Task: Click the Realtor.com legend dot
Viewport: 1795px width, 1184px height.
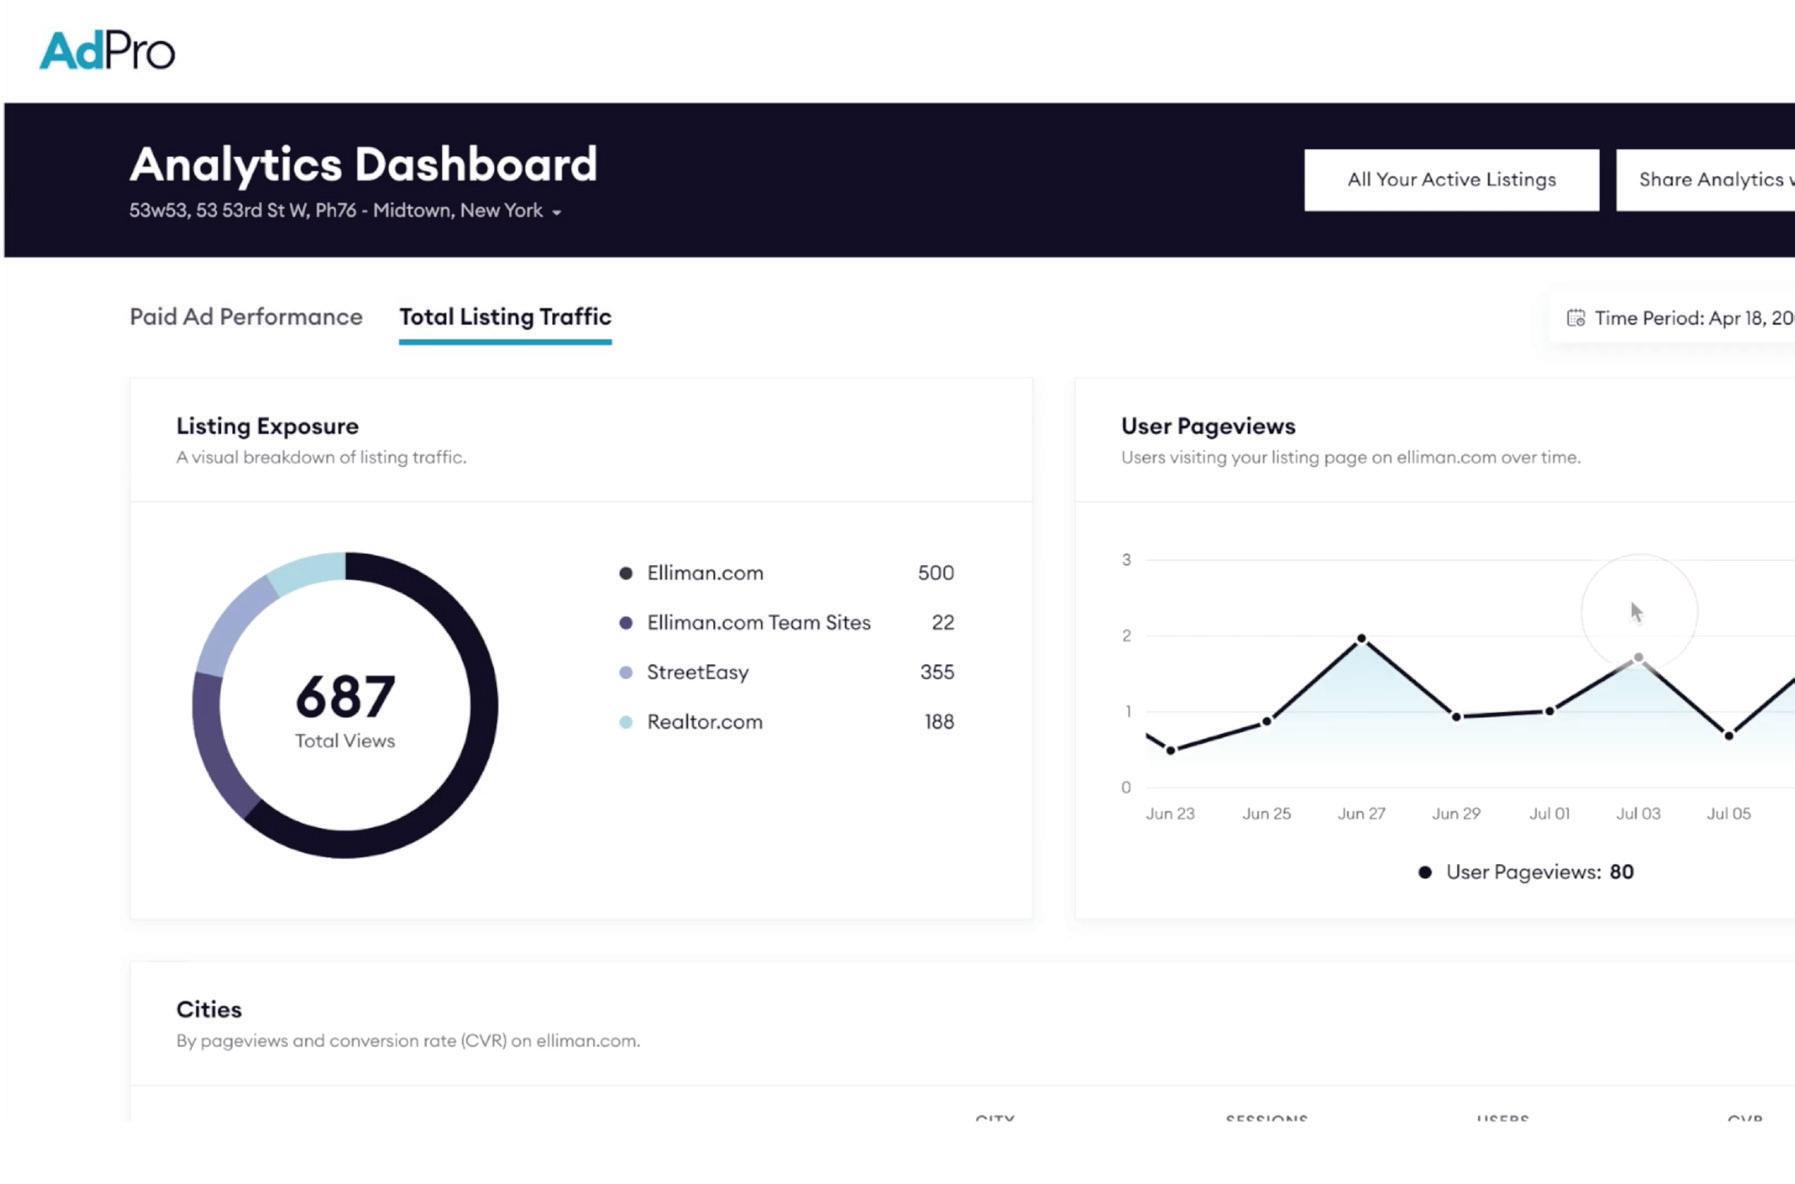Action: coord(626,722)
